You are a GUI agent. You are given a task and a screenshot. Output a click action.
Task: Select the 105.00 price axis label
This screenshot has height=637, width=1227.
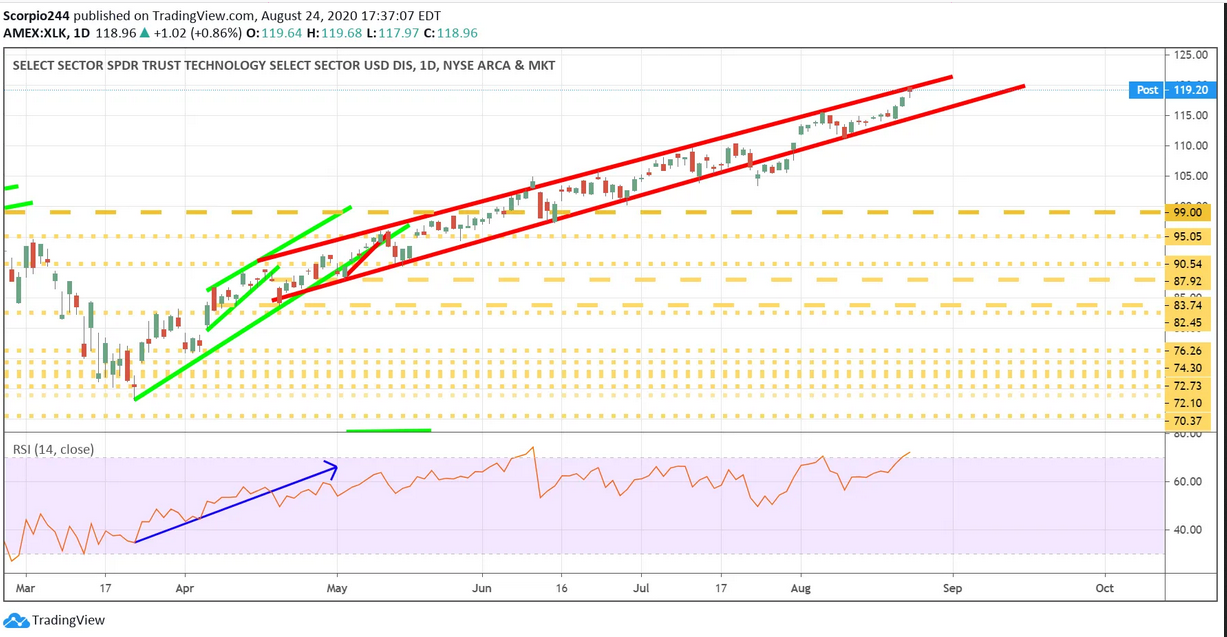1190,176
